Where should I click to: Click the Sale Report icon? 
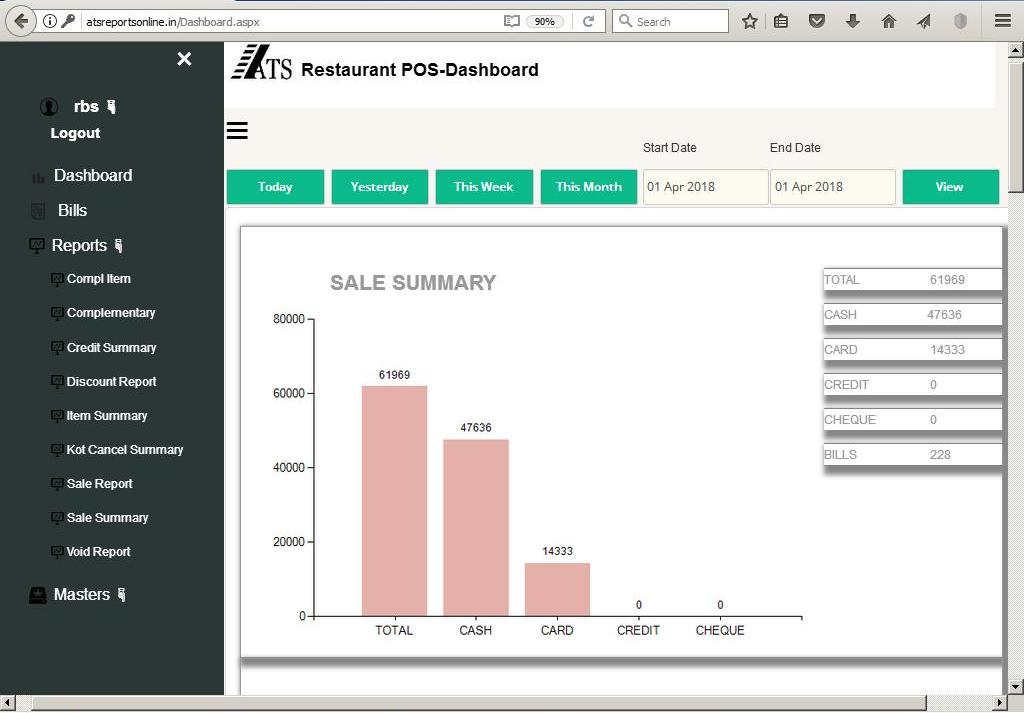tap(57, 484)
